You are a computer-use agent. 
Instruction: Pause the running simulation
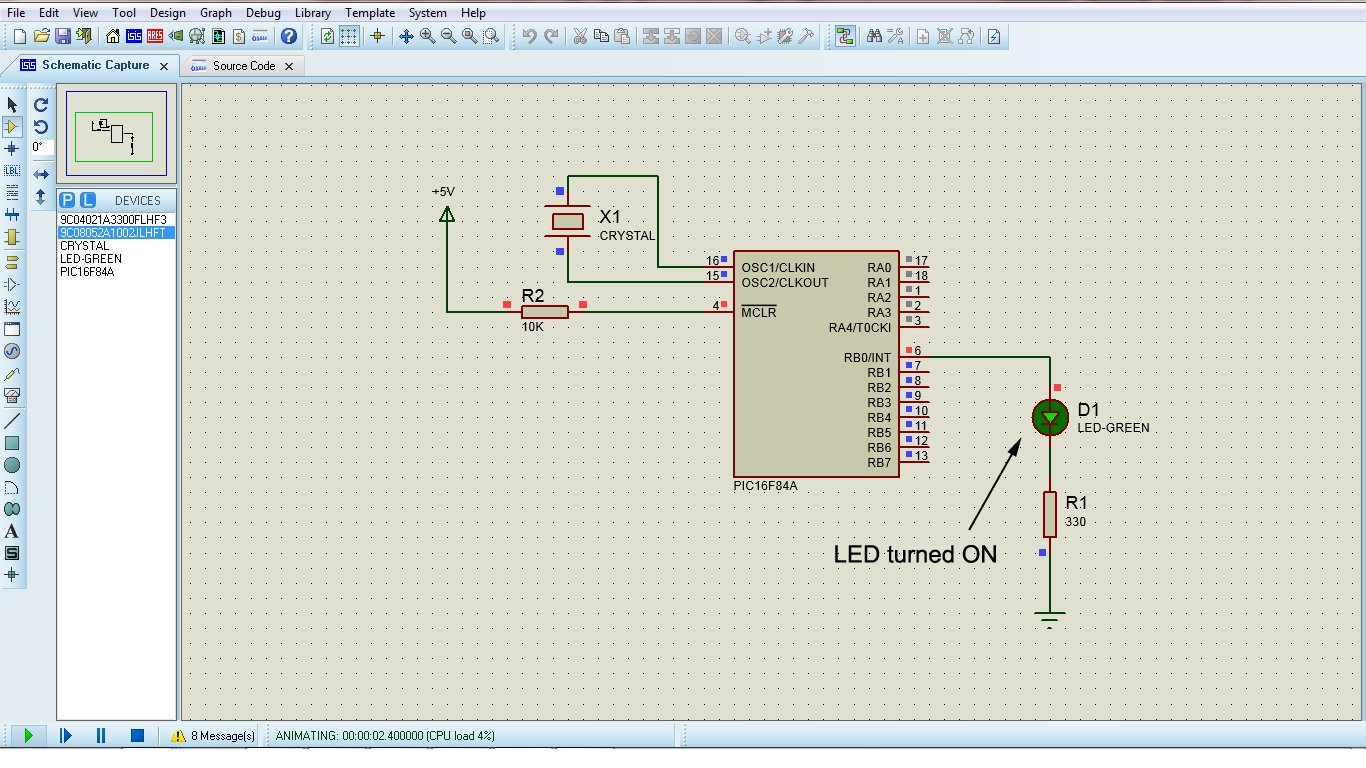pyautogui.click(x=100, y=735)
